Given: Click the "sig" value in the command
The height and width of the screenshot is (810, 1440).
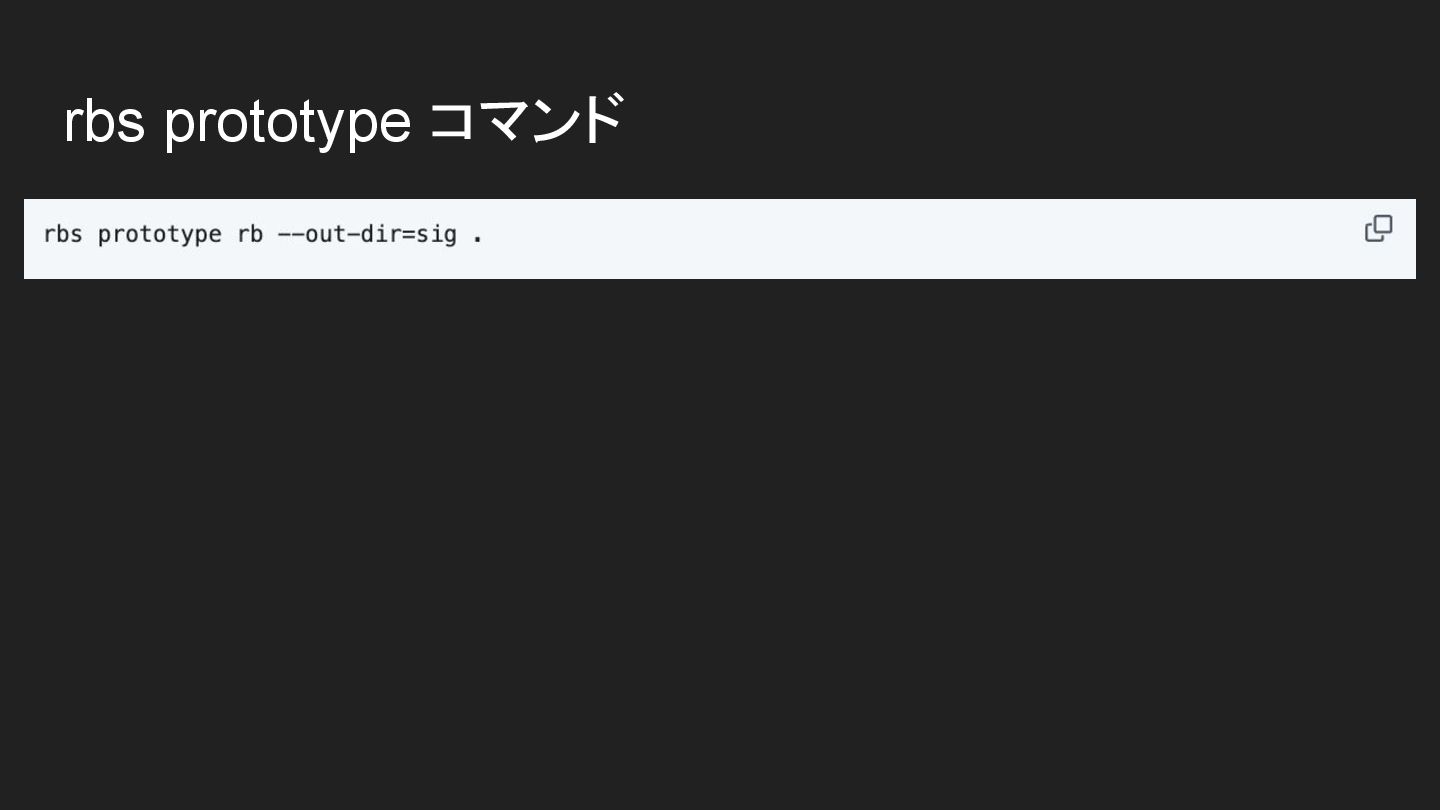Looking at the screenshot, I should click(x=437, y=234).
